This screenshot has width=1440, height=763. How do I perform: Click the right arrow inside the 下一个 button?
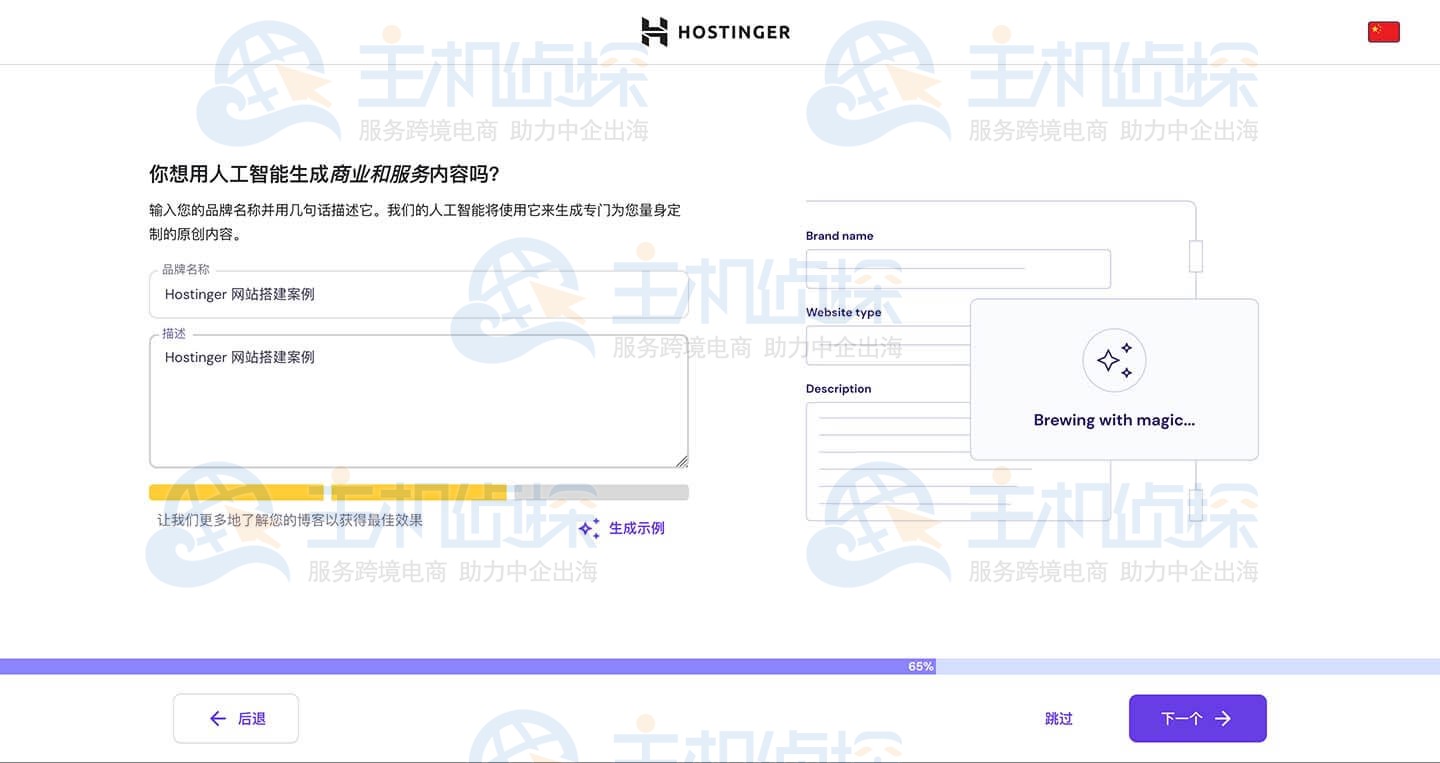click(1224, 718)
